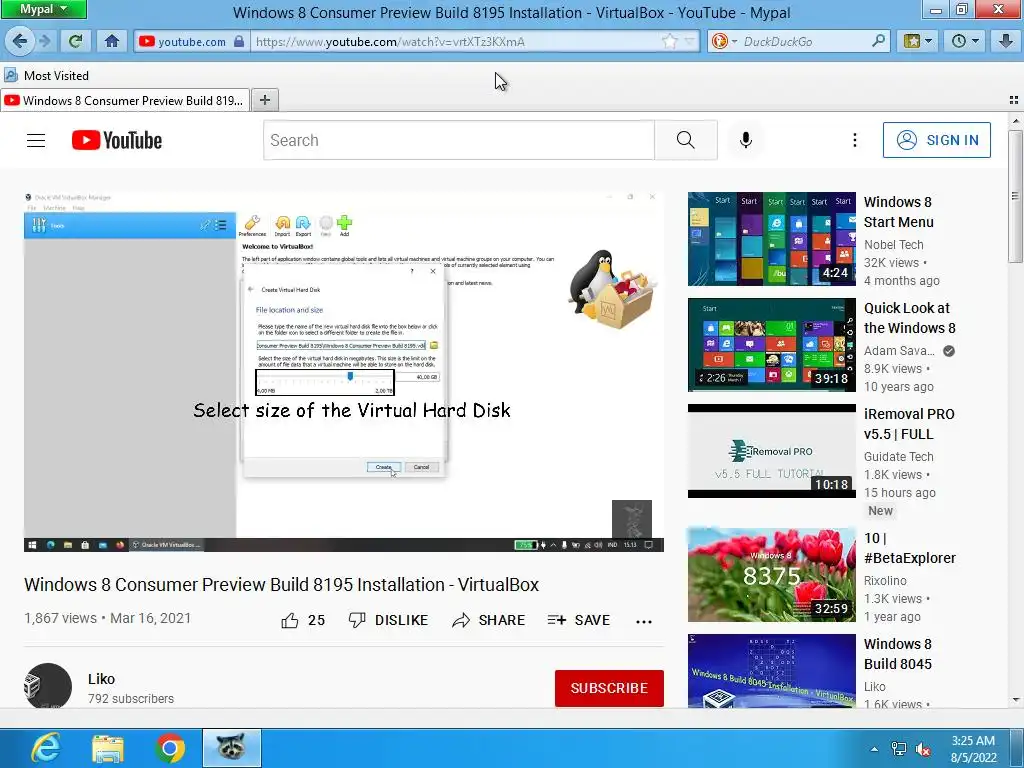Reload the page with the refresh icon
The image size is (1024, 768).
click(x=76, y=41)
